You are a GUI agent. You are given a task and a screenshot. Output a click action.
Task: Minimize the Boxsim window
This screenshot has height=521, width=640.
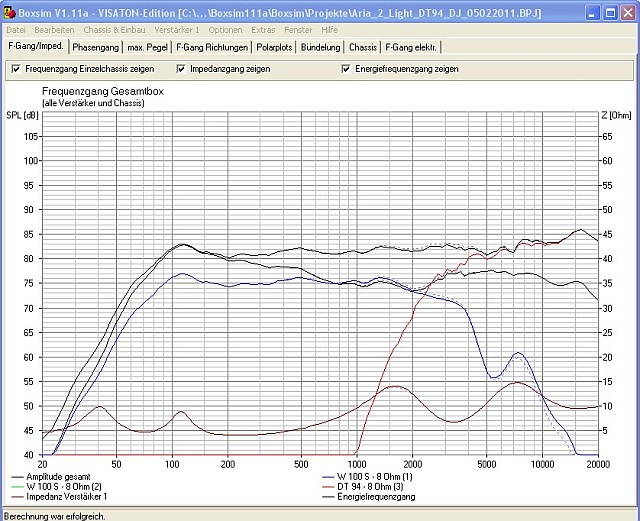point(592,13)
